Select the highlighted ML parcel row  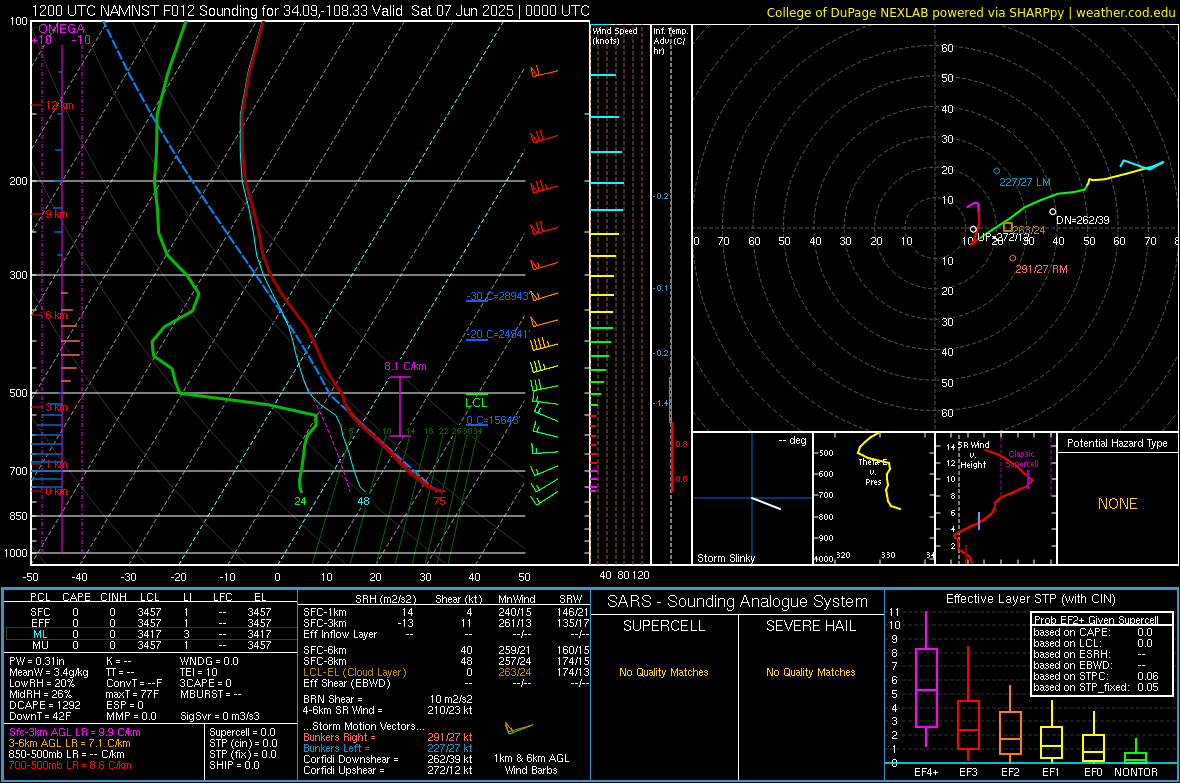pyautogui.click(x=151, y=634)
